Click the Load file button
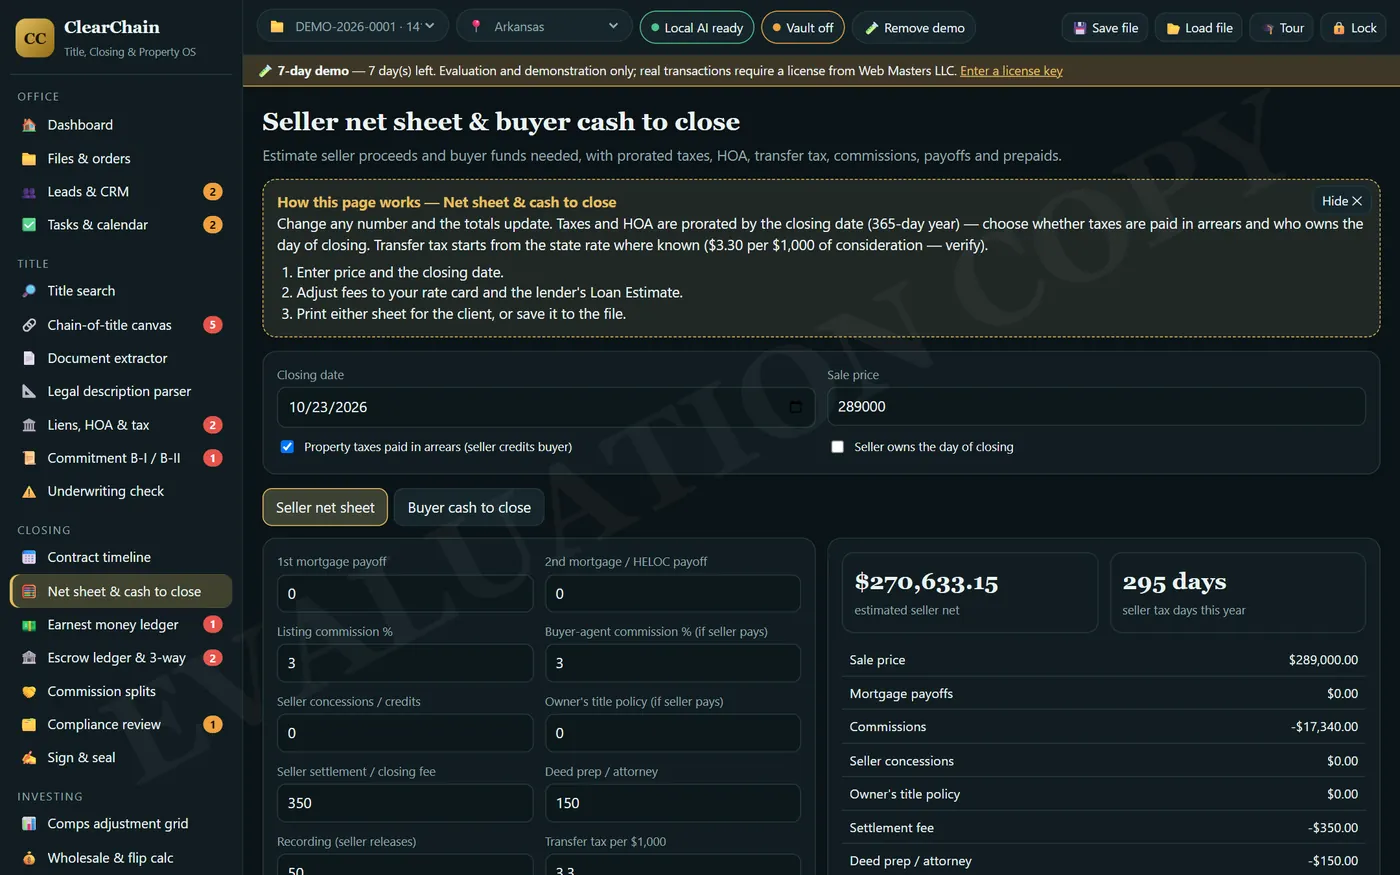Screen dimensions: 1400x875 (x=1198, y=27)
